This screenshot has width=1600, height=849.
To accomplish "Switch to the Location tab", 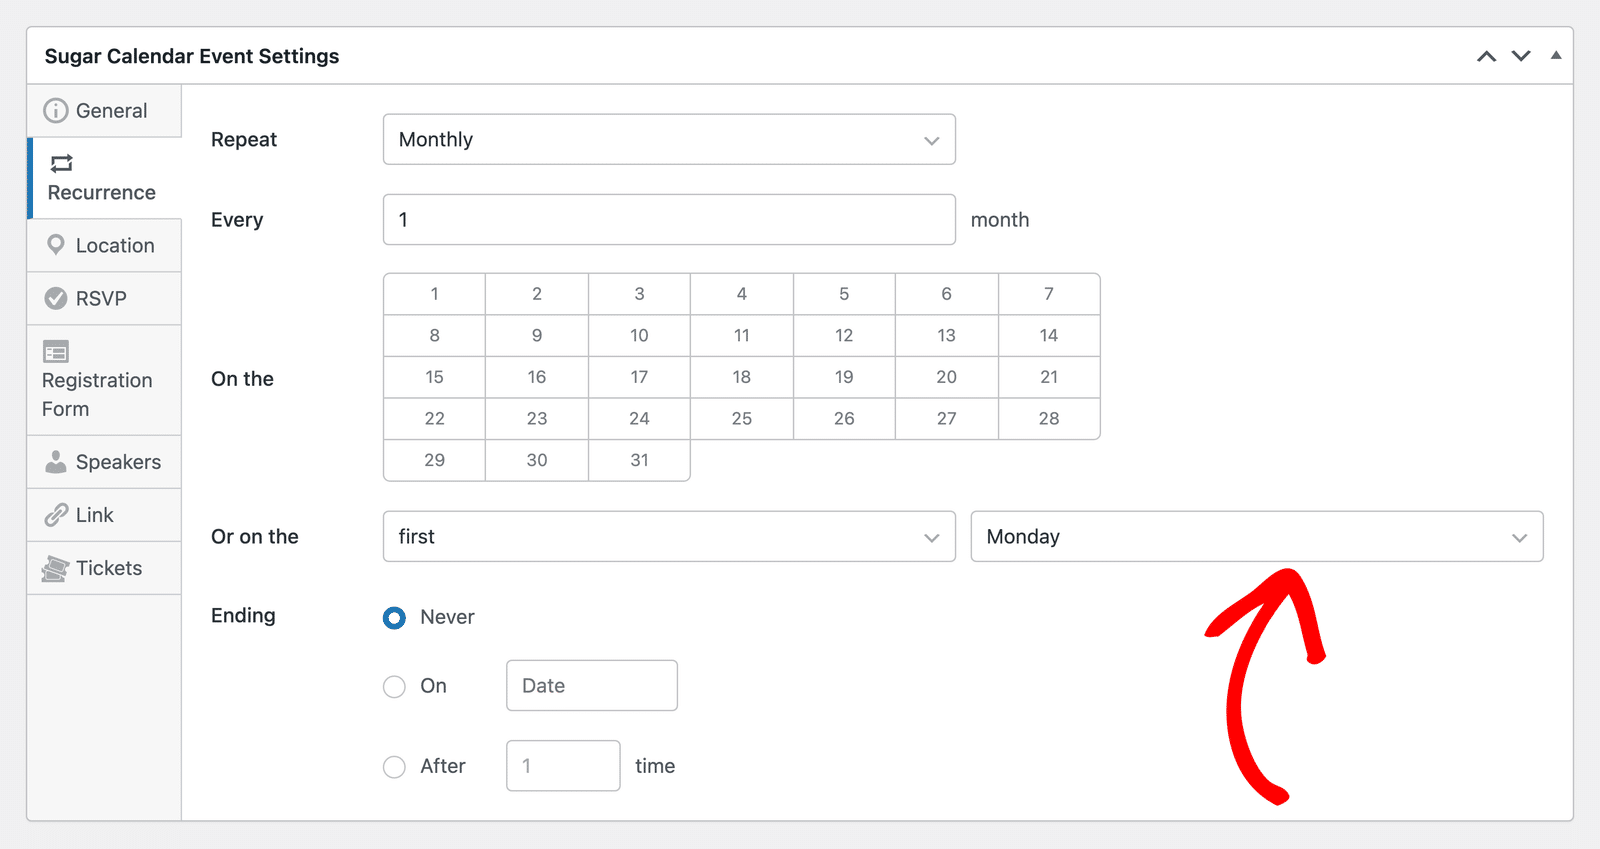I will (x=104, y=245).
